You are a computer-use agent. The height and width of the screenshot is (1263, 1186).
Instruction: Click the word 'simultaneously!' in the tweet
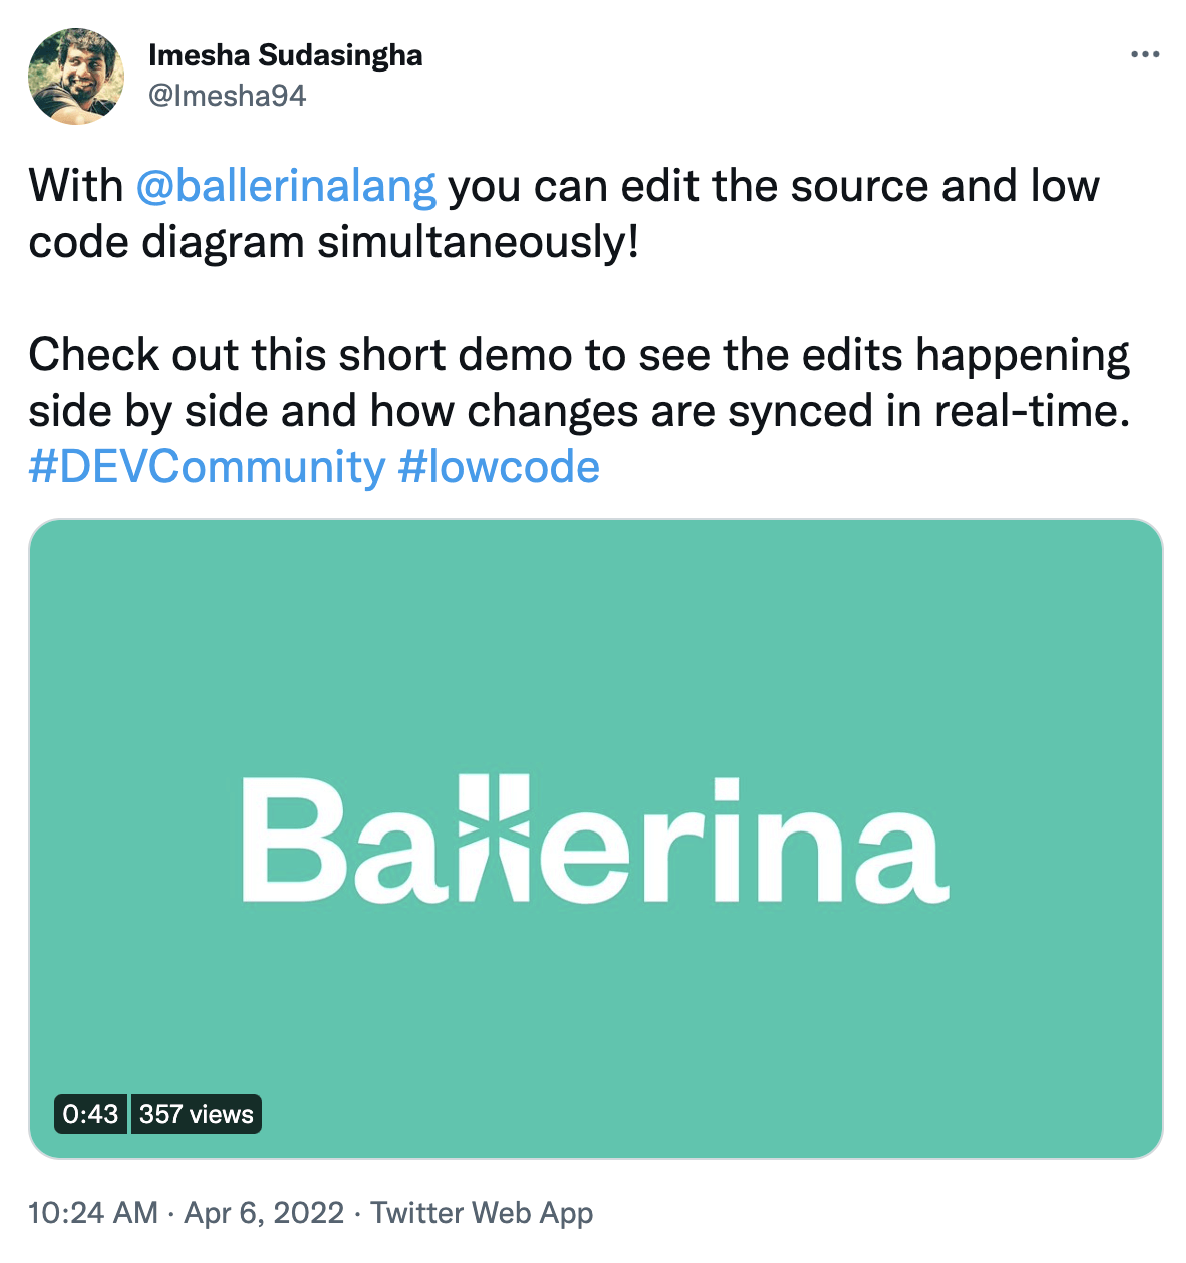coord(478,243)
